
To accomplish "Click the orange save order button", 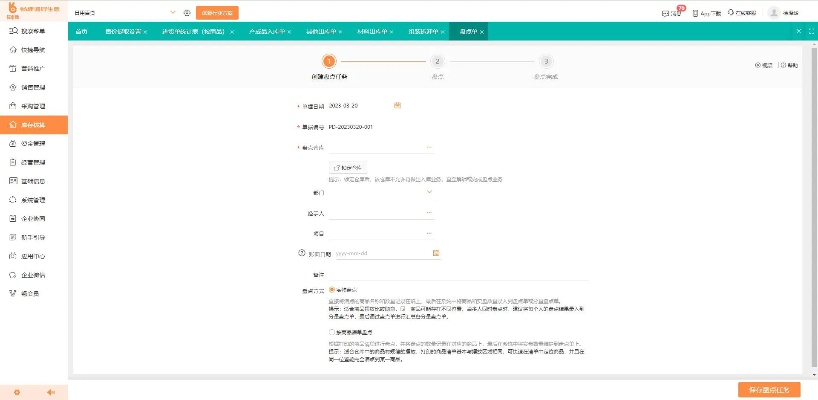I will (768, 389).
